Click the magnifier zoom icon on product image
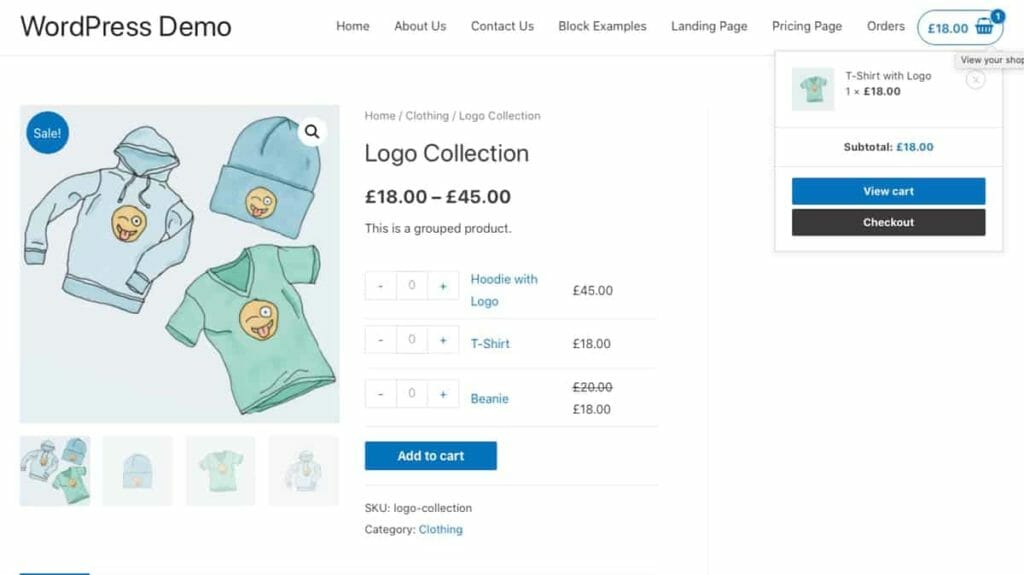This screenshot has width=1024, height=575. point(312,131)
